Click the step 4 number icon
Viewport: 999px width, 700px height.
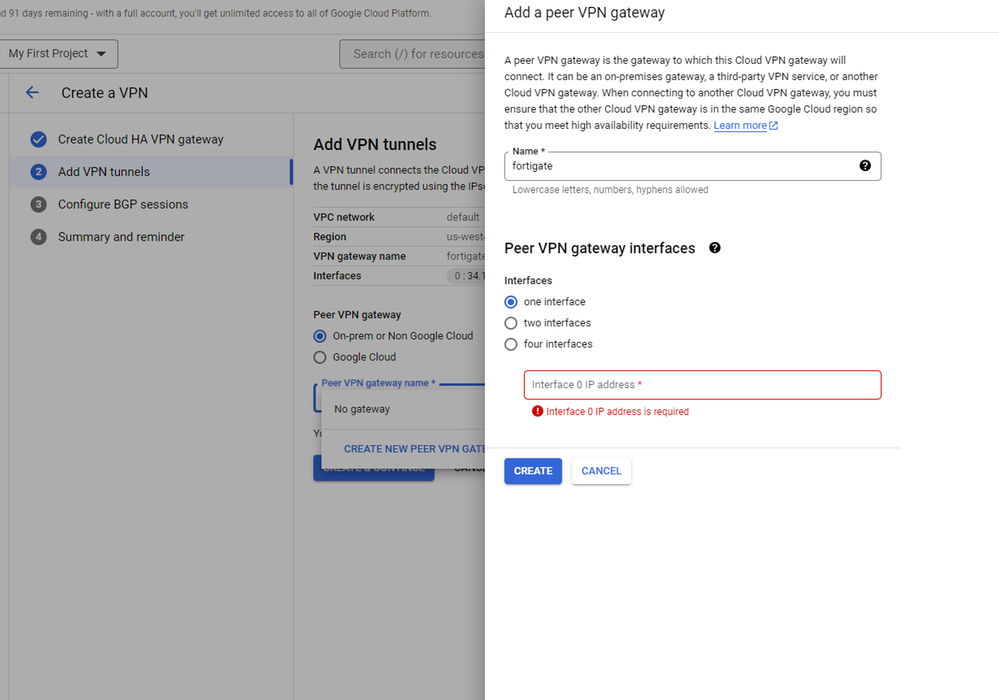[39, 238]
